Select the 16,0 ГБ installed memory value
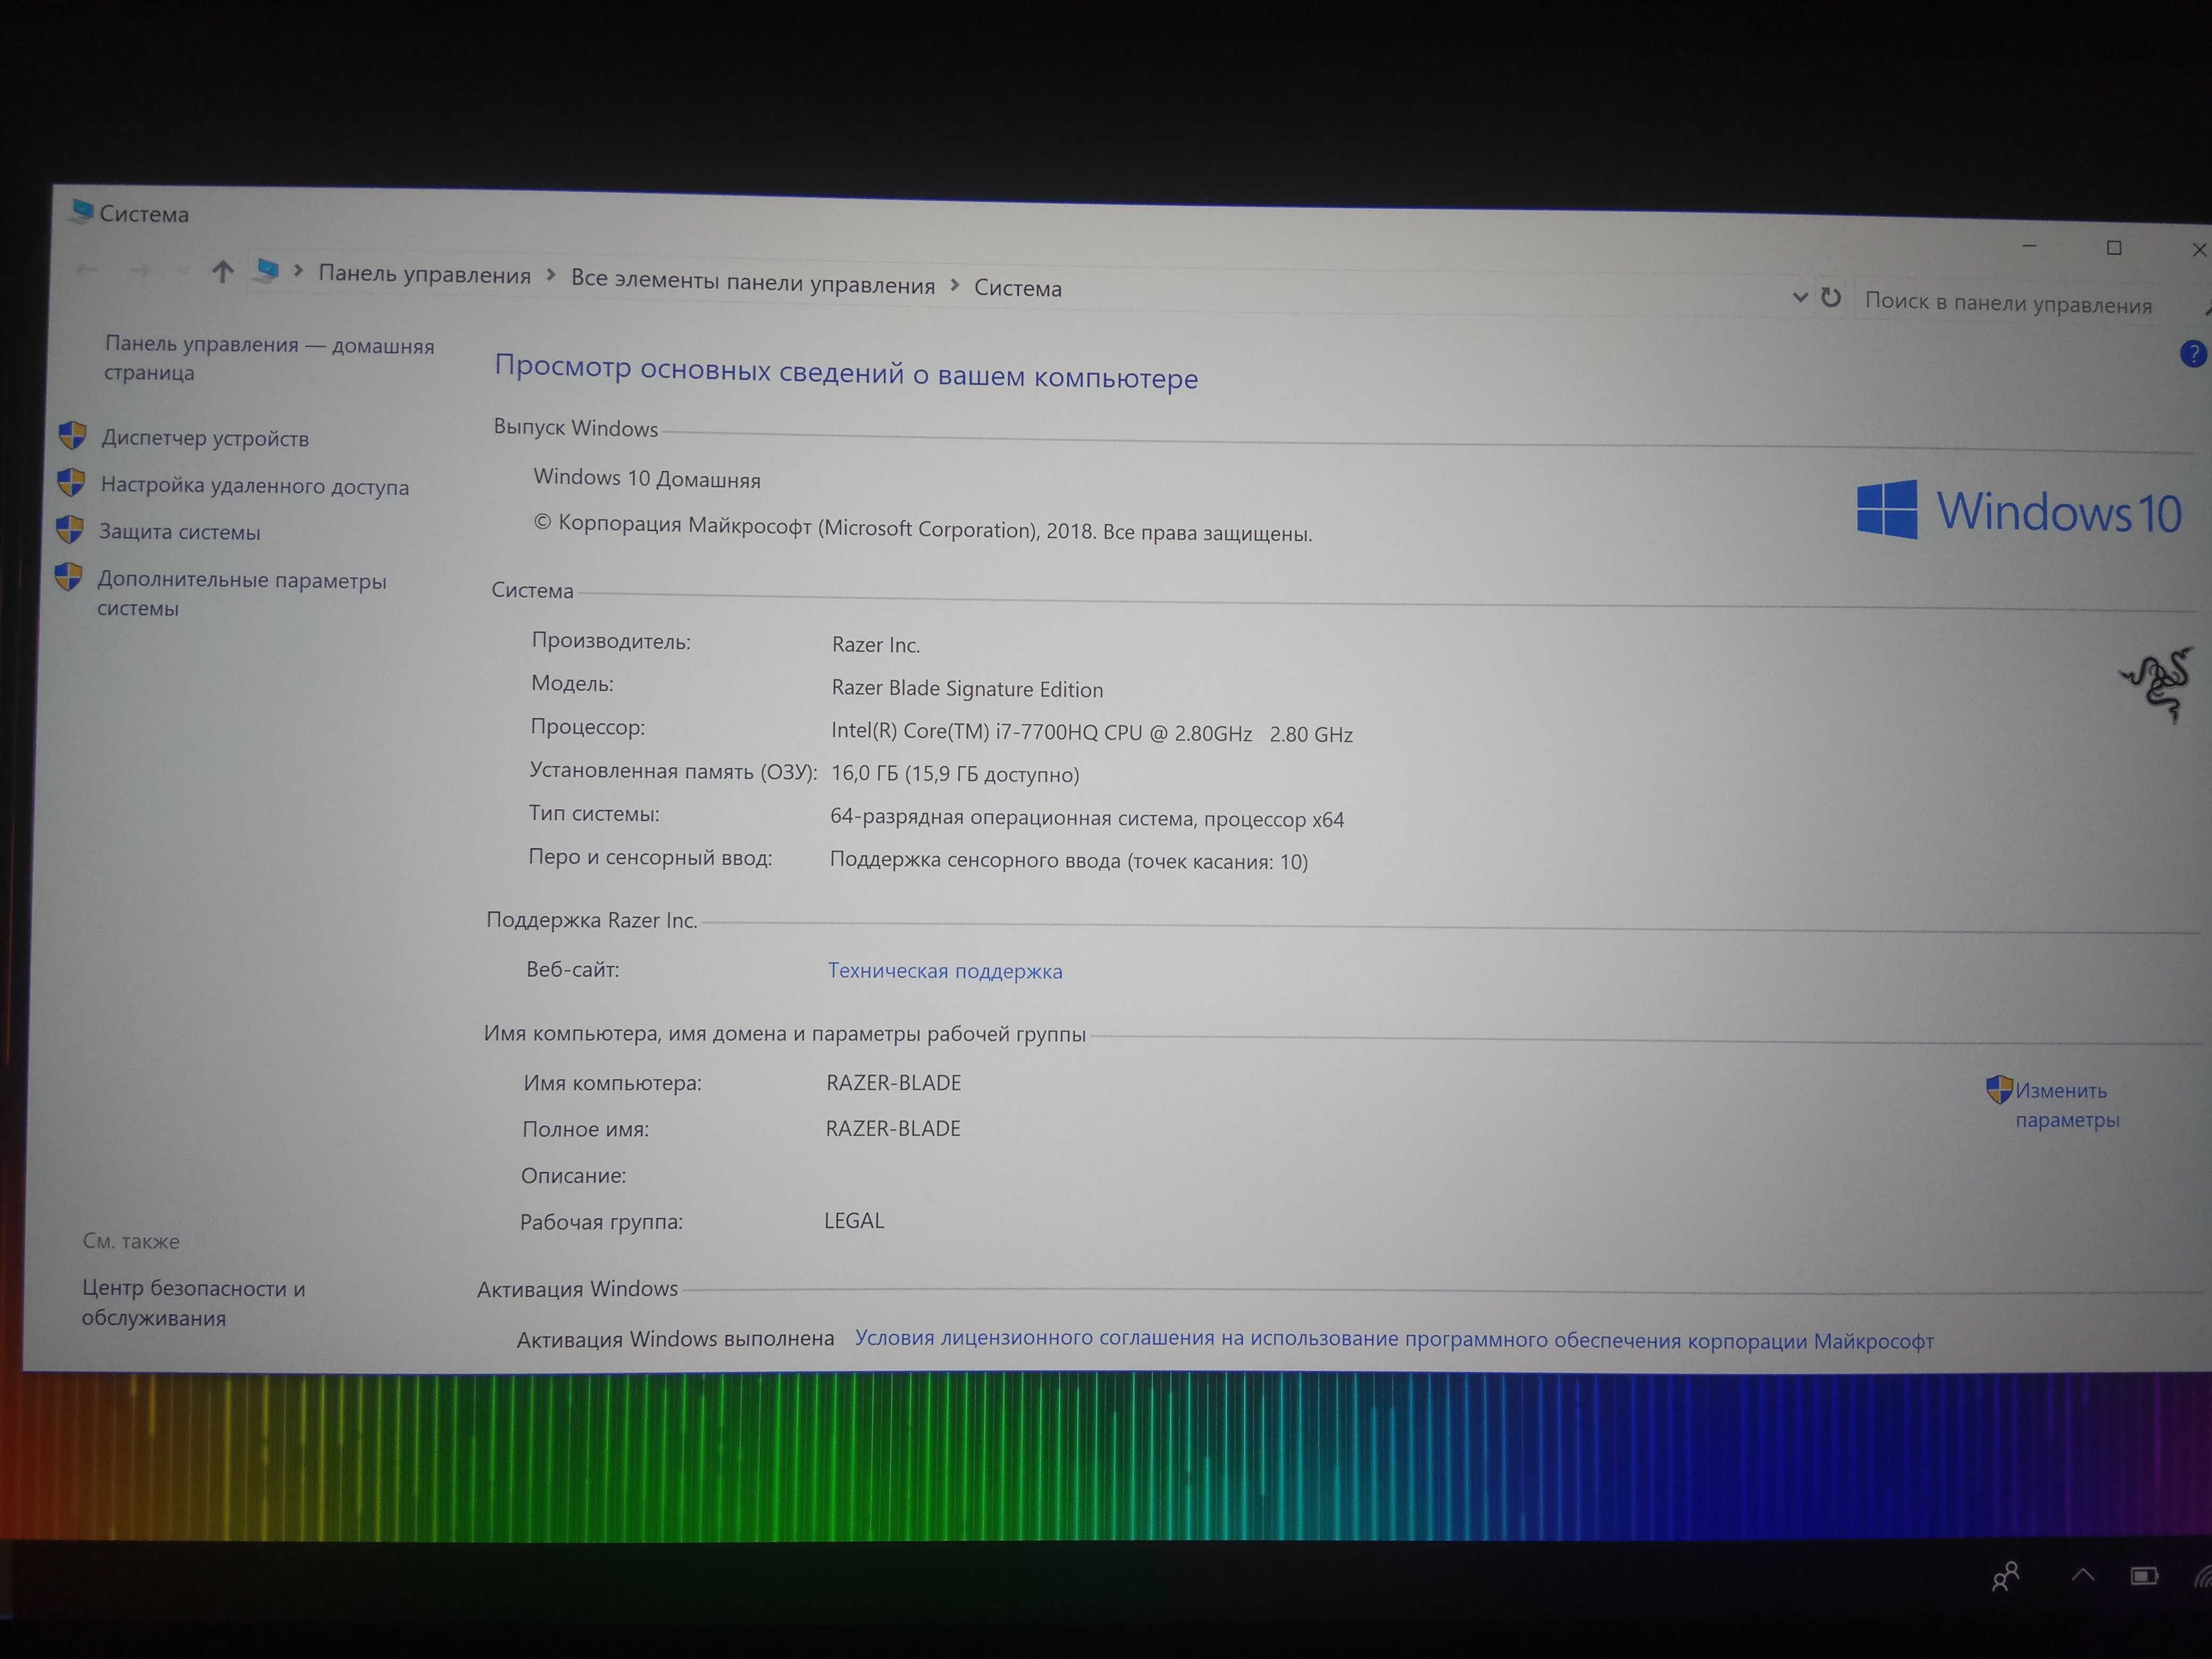2212x1659 pixels. 955,774
